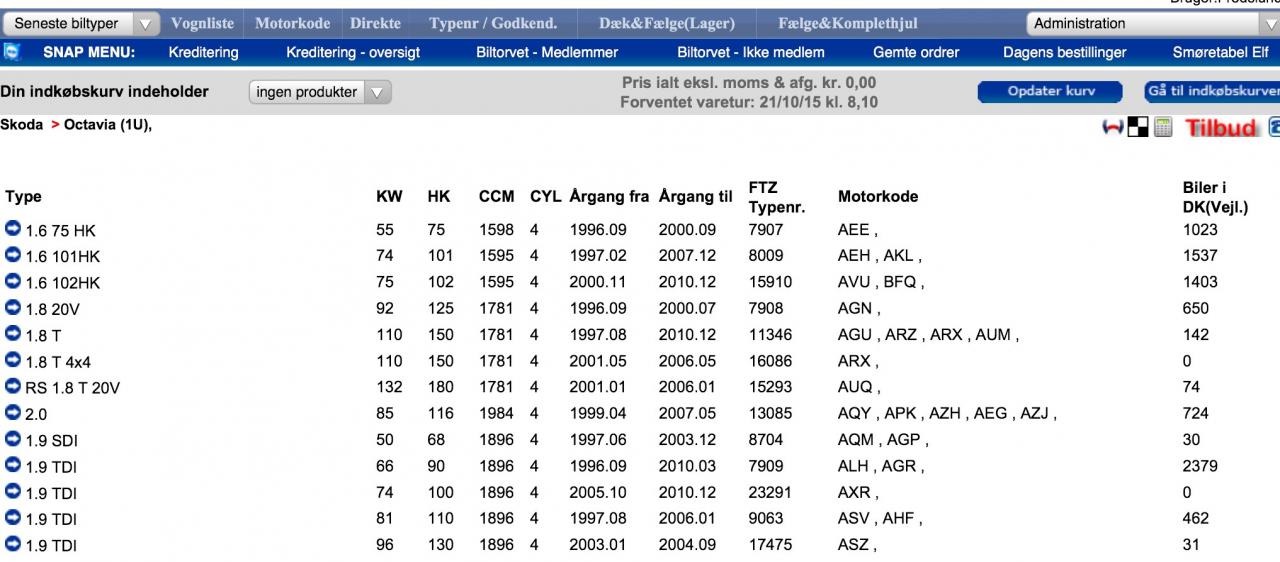This screenshot has height=562, width=1280.
Task: Click the blue arrow icon for 1.8 20V
Action: 13,308
